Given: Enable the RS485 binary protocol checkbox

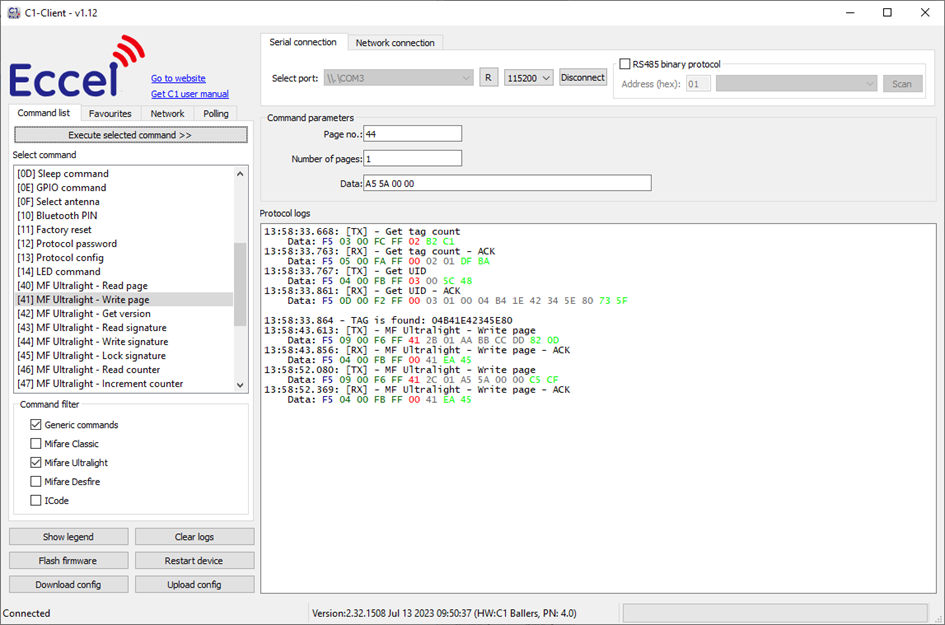Looking at the screenshot, I should click(x=626, y=64).
